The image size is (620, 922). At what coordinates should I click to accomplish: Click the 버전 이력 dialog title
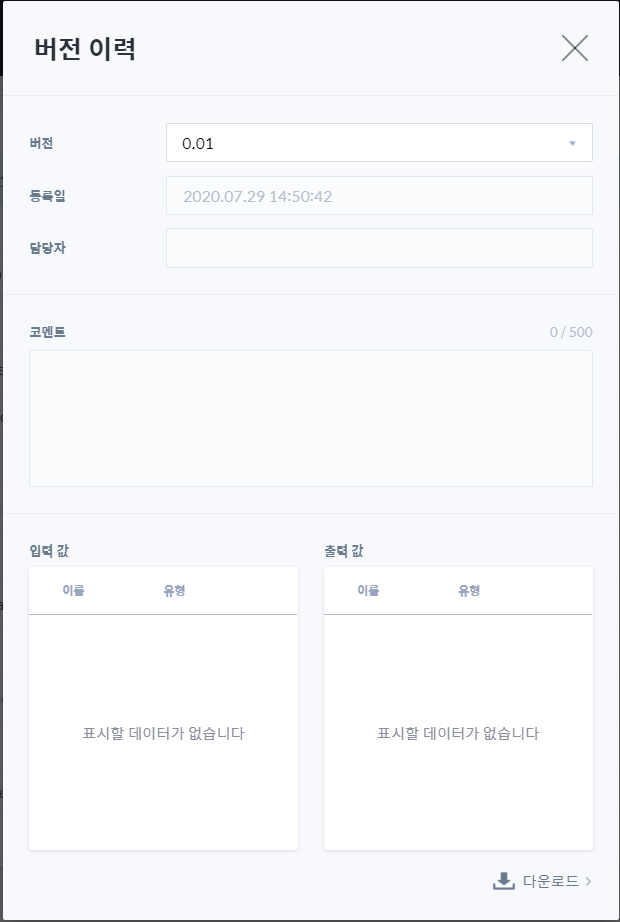point(85,48)
